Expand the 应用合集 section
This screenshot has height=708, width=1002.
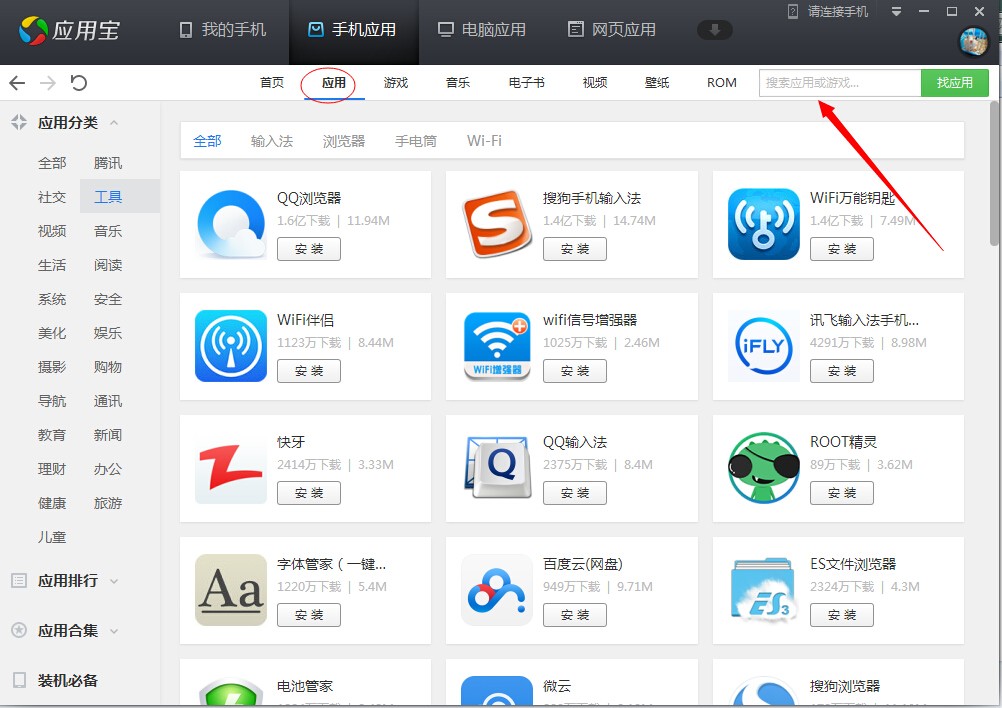pyautogui.click(x=114, y=631)
